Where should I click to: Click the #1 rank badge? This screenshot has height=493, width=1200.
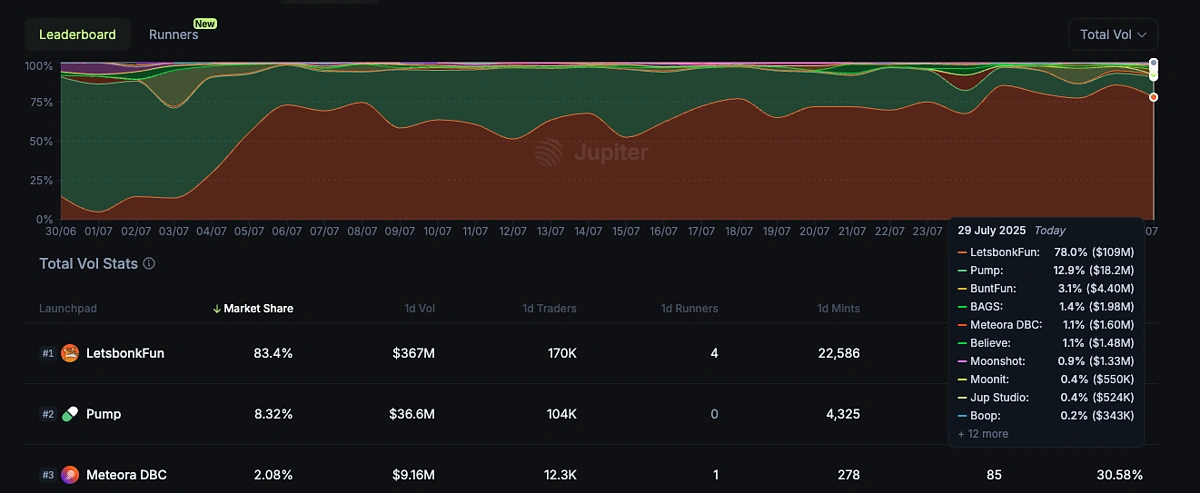click(47, 353)
